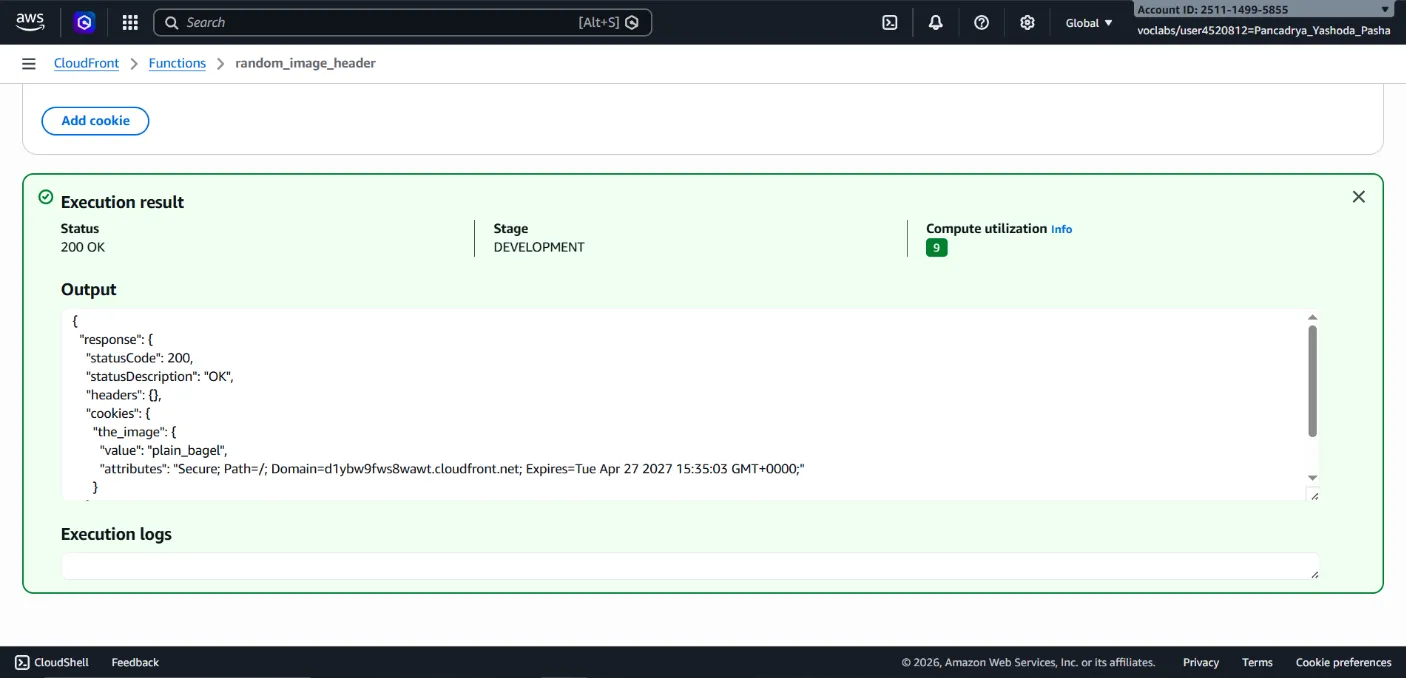Open CloudShell from top bar icon
The height and width of the screenshot is (678, 1406).
(890, 22)
